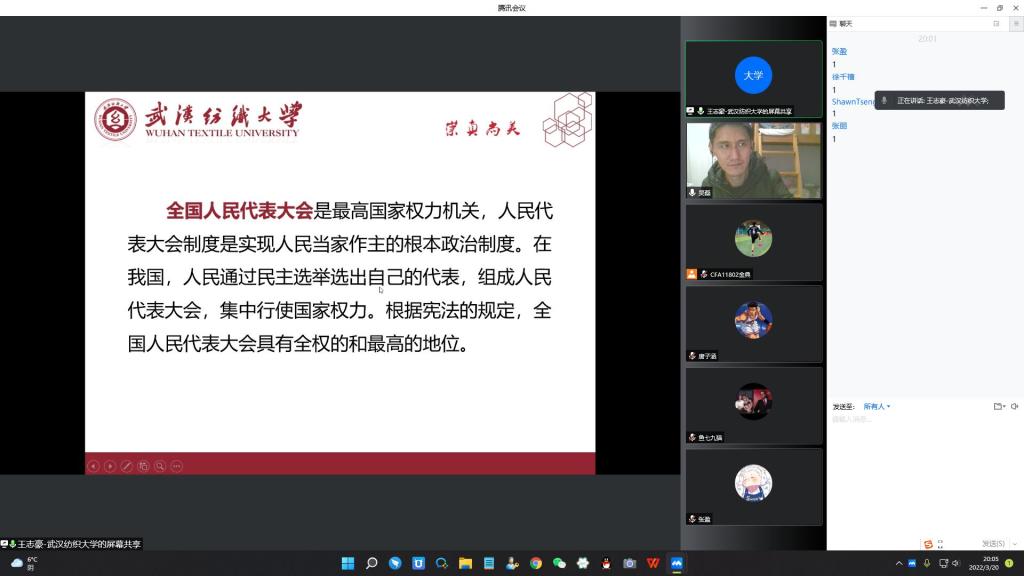Screen dimensions: 1024x576
Task: Show hidden system tray icons
Action: (x=899, y=563)
